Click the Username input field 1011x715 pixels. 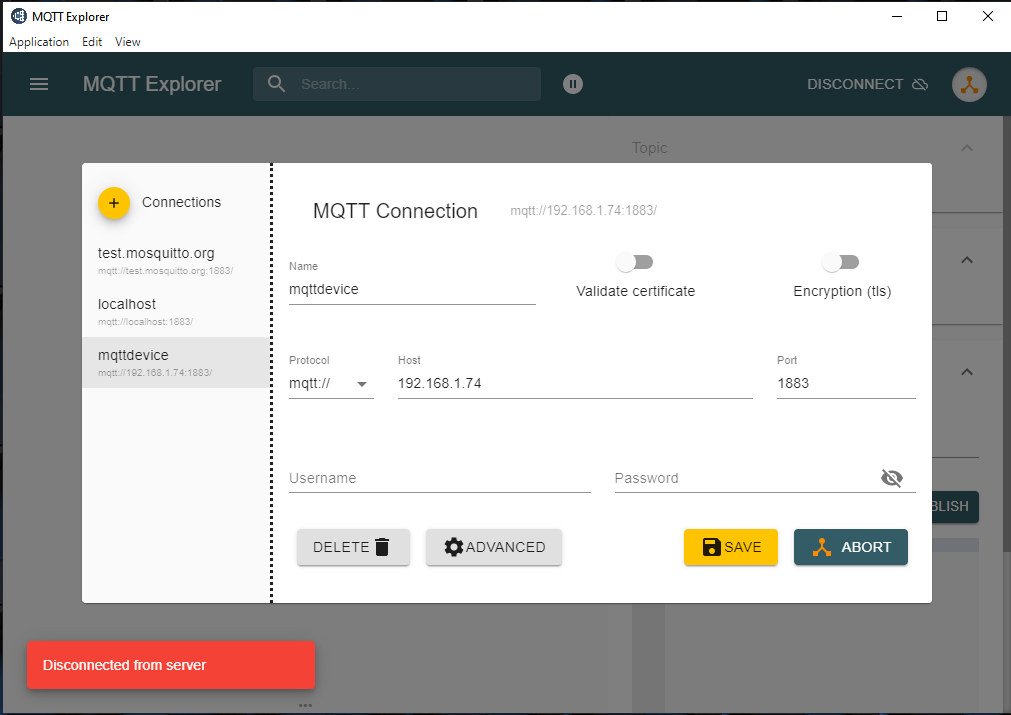pyautogui.click(x=440, y=478)
